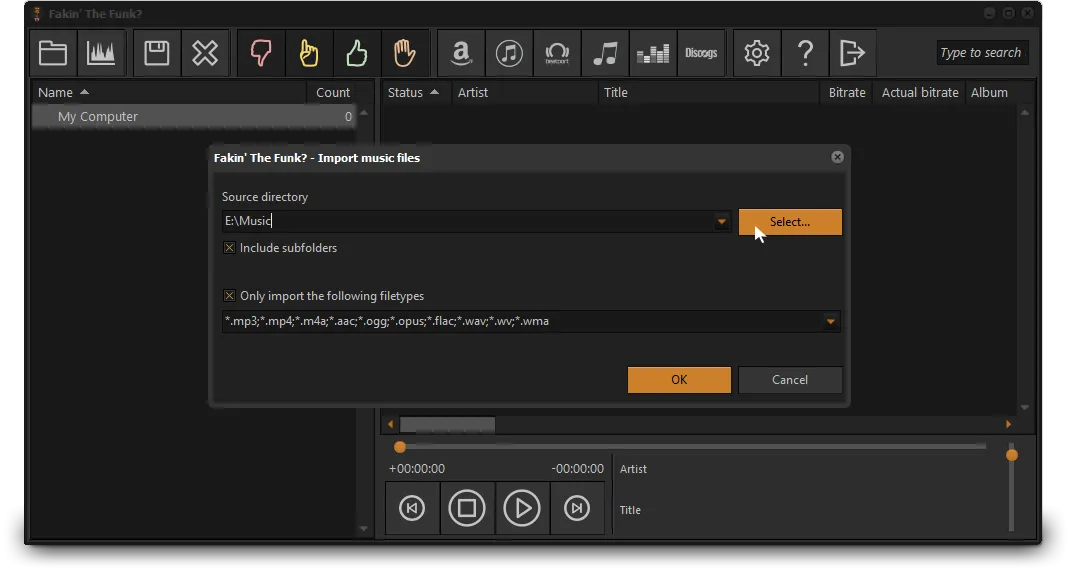1072x572 pixels.
Task: Click the track list scroll-down arrow
Action: click(x=1025, y=407)
